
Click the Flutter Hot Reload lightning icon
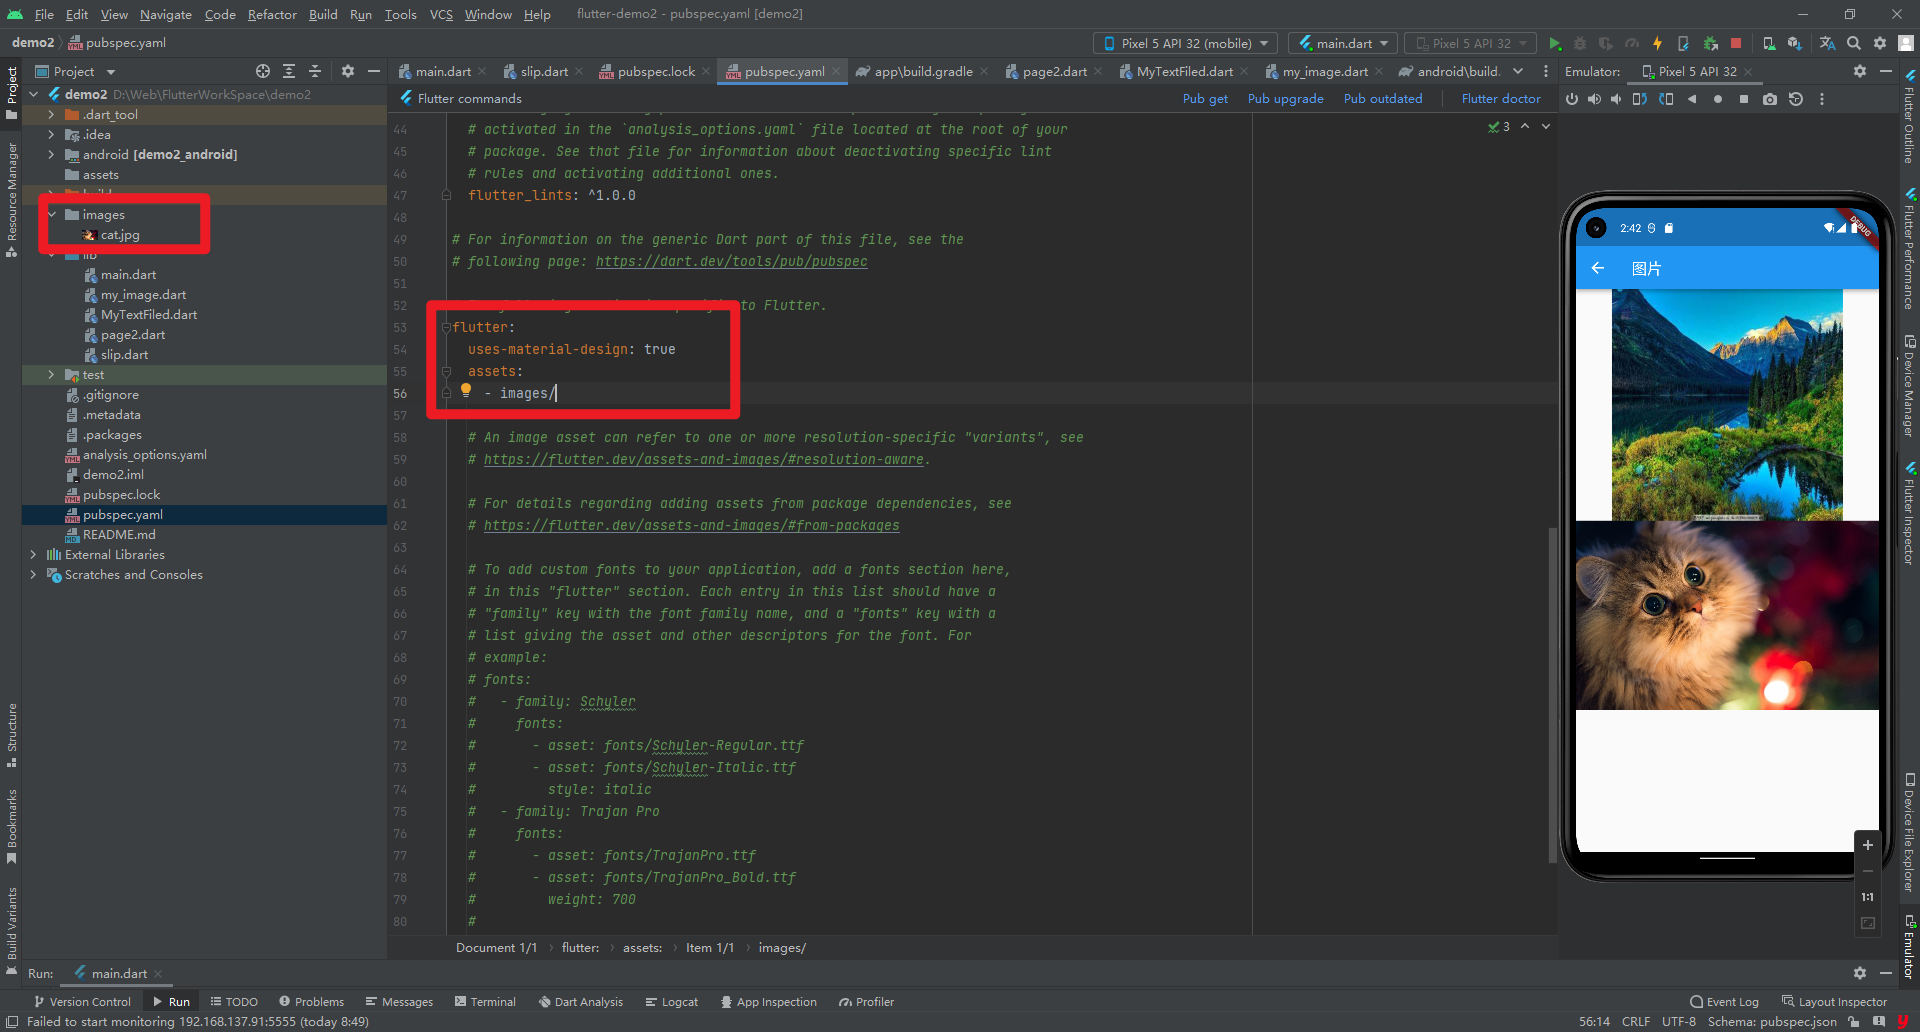tap(1657, 43)
